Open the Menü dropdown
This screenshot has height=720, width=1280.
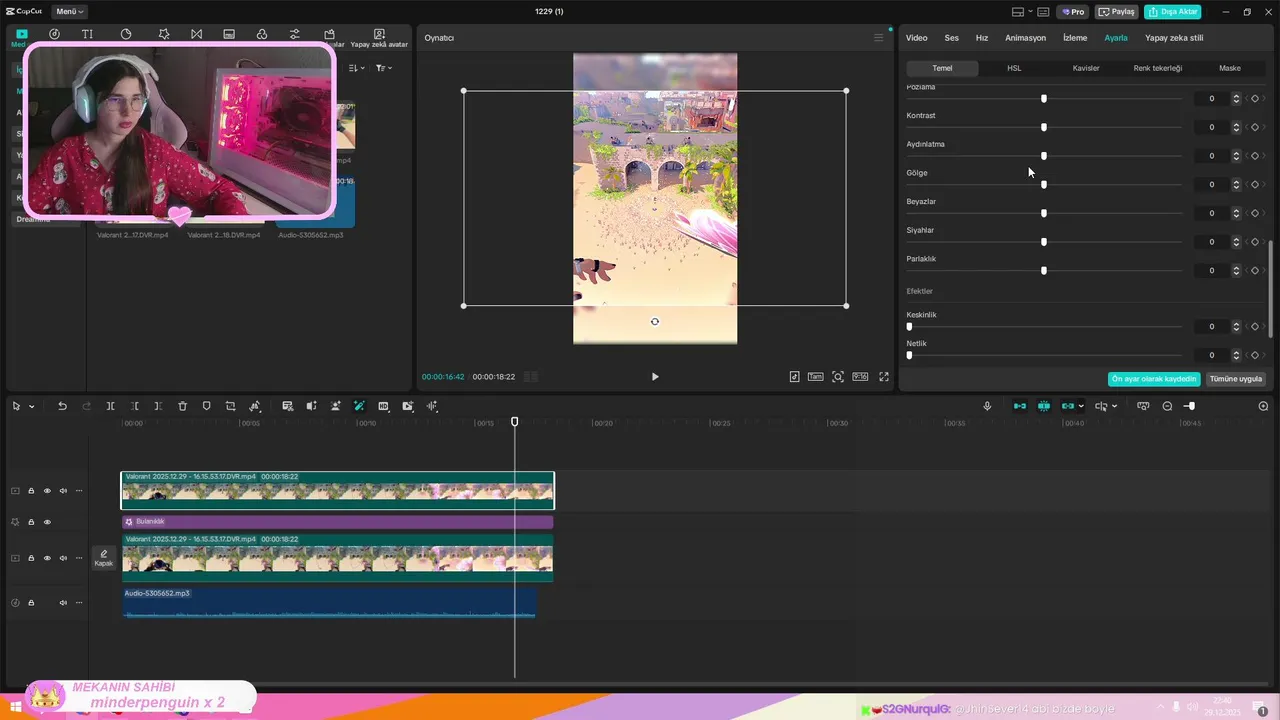[68, 12]
